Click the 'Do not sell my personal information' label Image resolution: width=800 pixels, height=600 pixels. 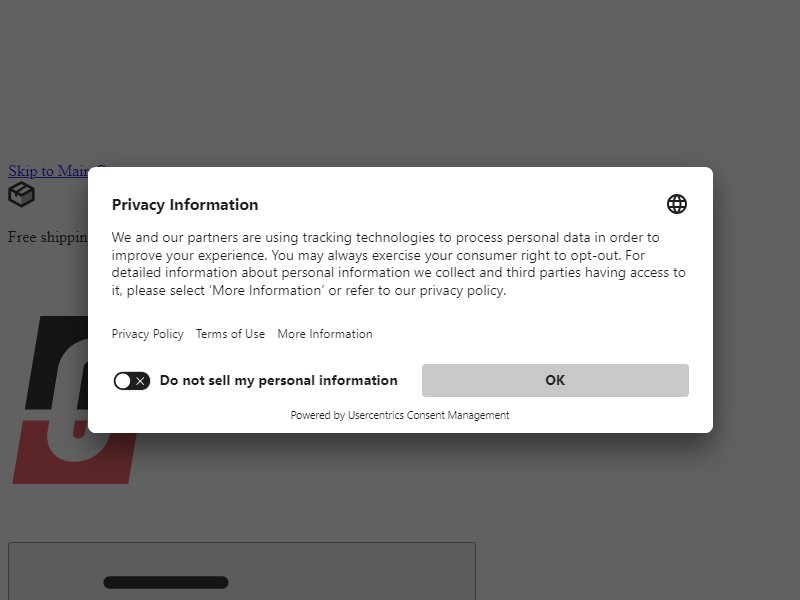(279, 381)
